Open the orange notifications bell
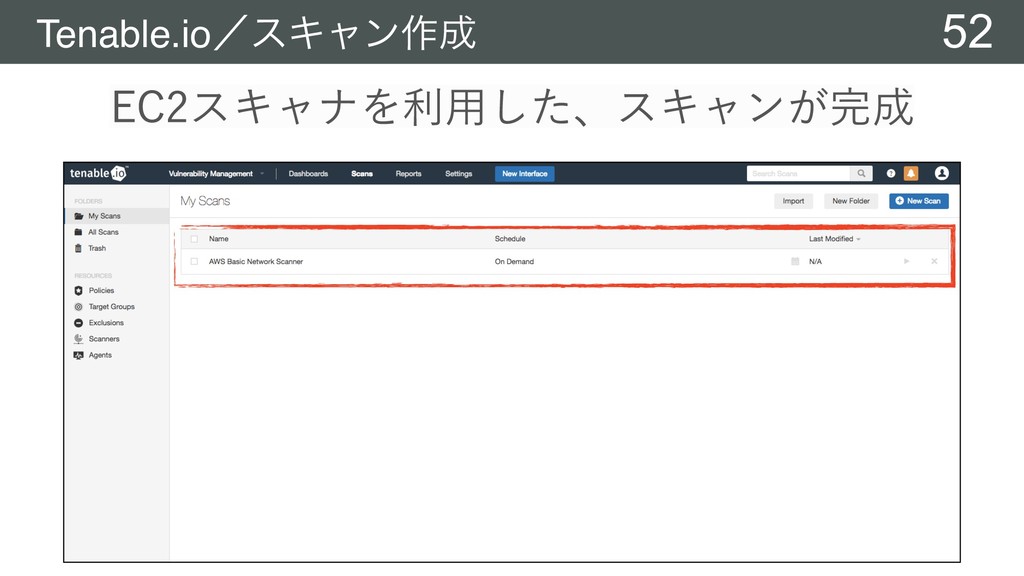The height and width of the screenshot is (576, 1024). click(910, 173)
